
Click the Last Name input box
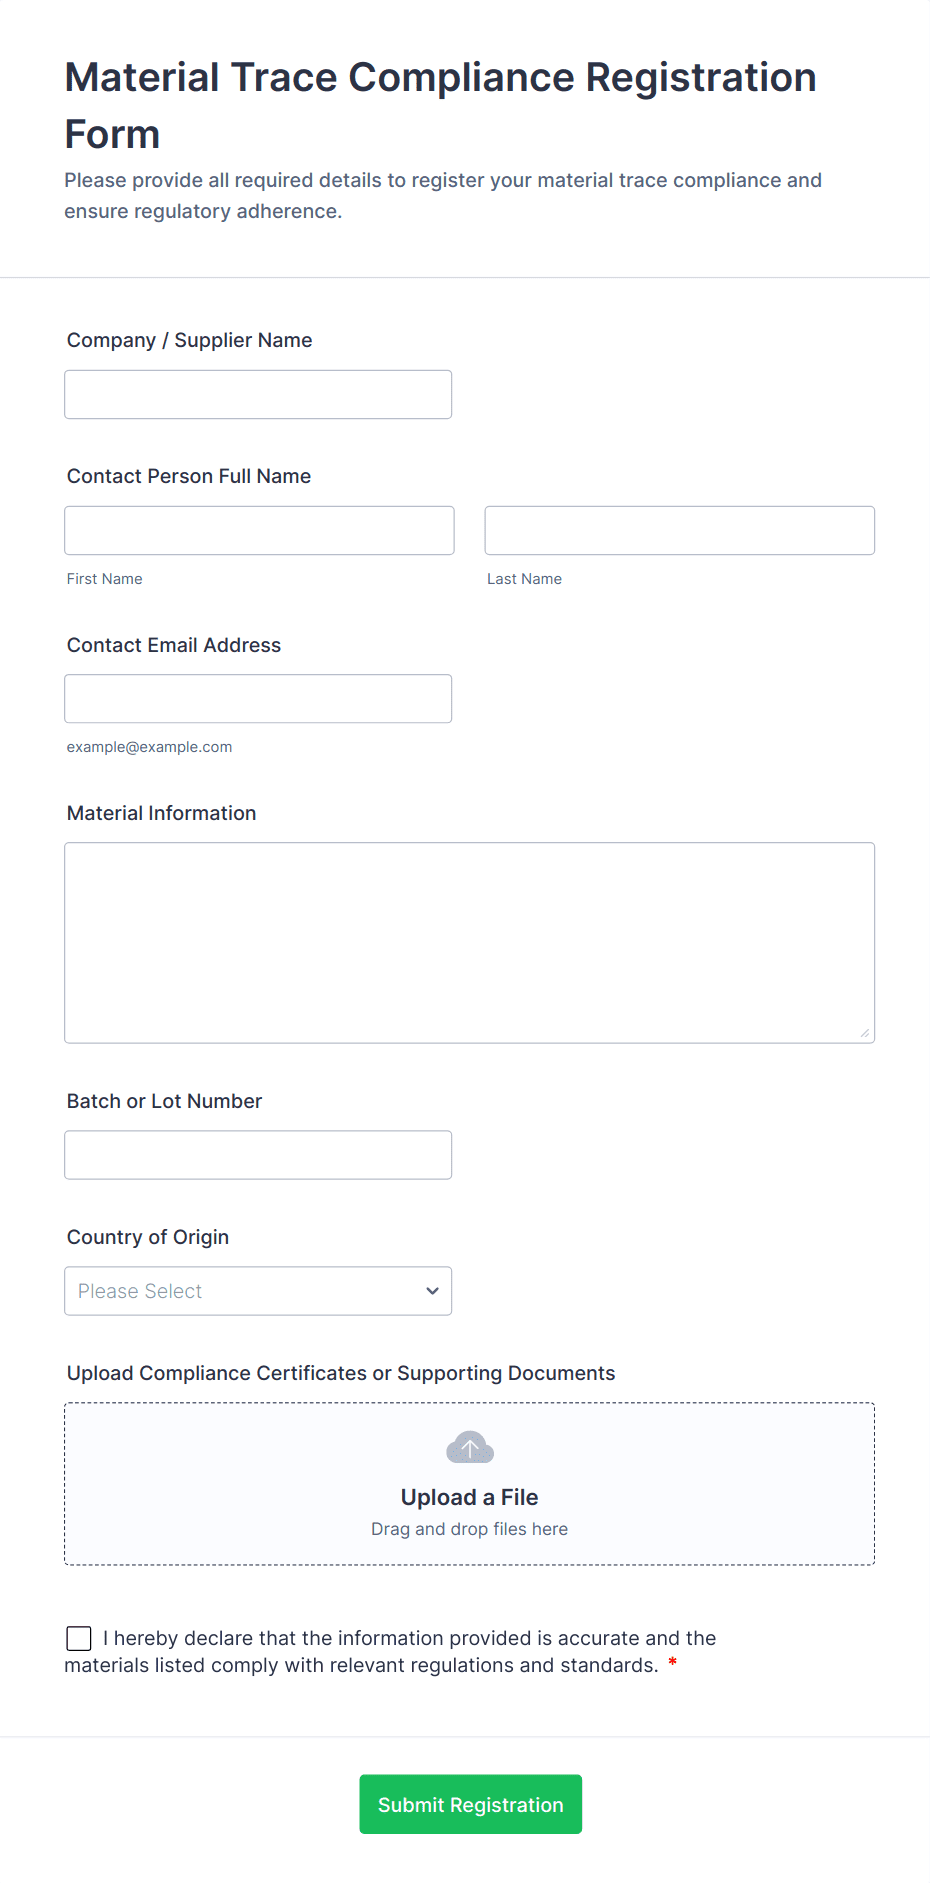pyautogui.click(x=679, y=531)
